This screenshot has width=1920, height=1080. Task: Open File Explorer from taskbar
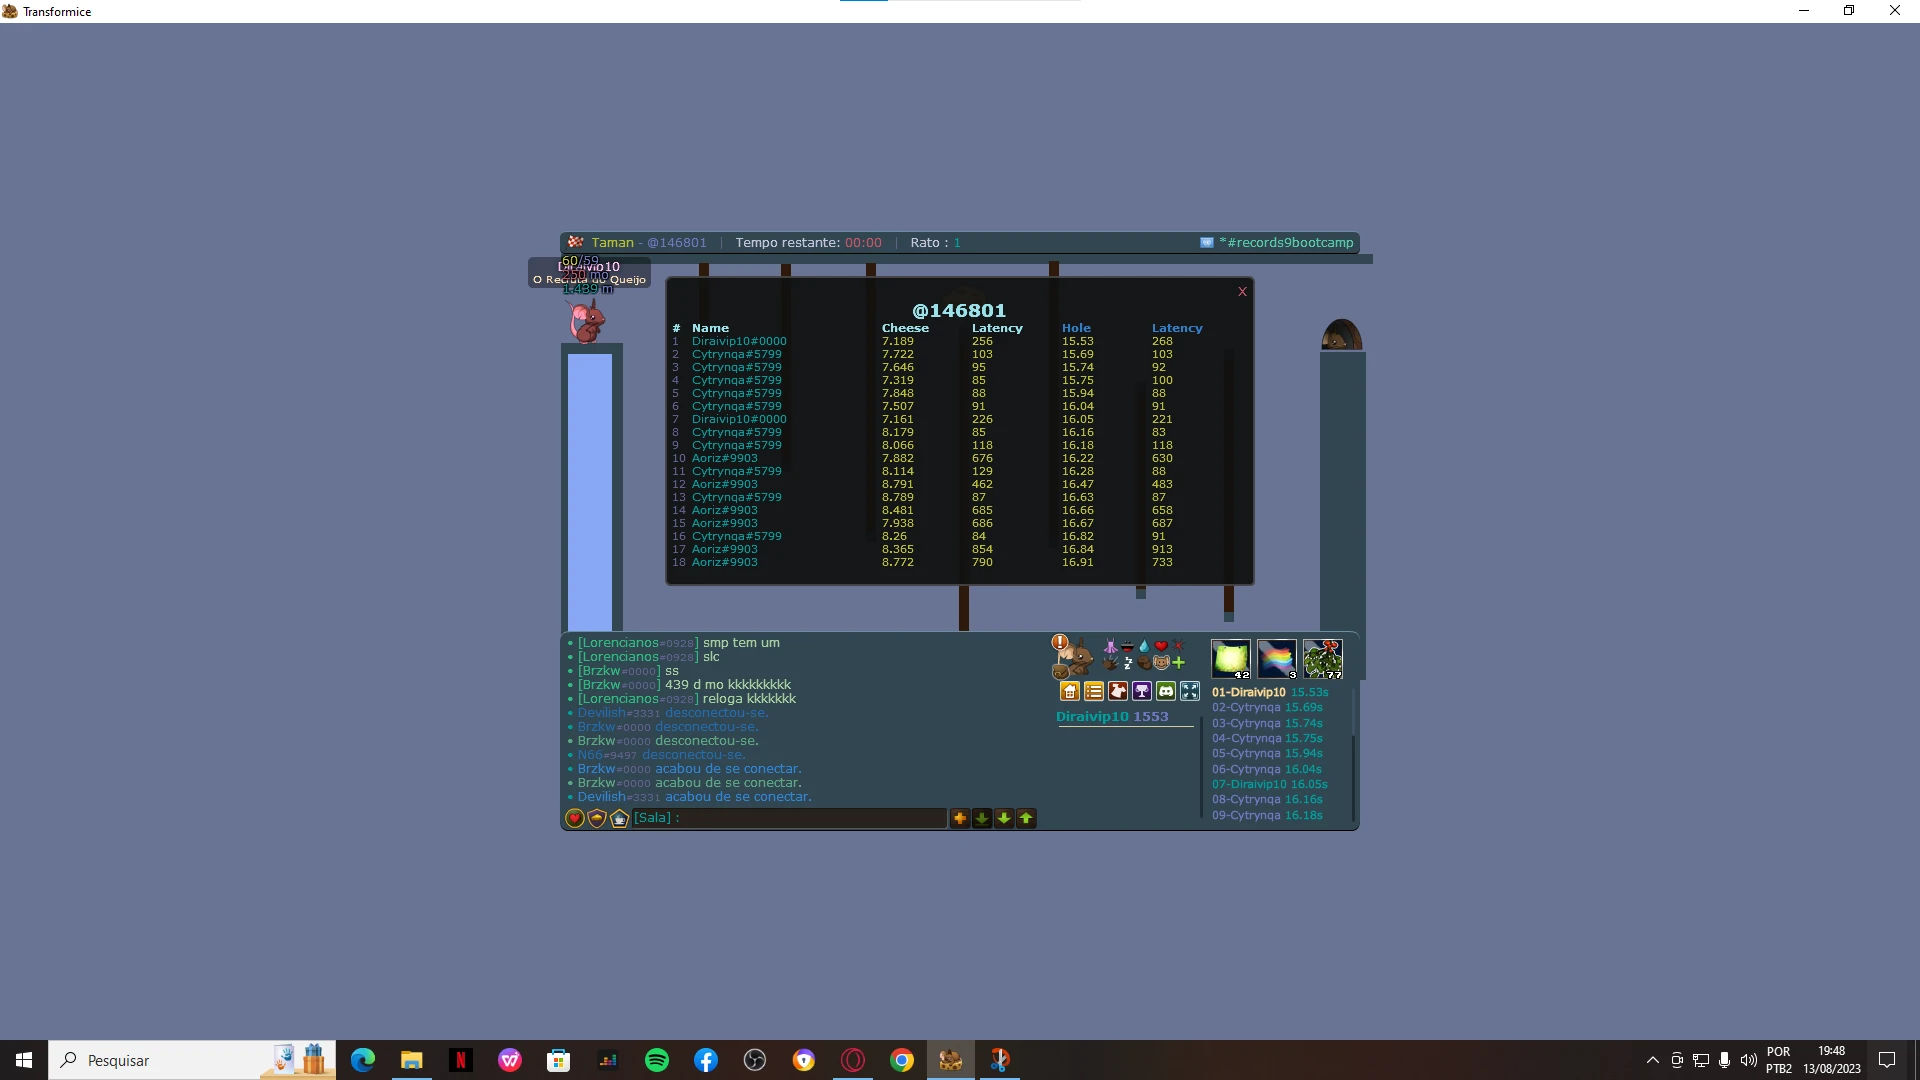point(411,1060)
